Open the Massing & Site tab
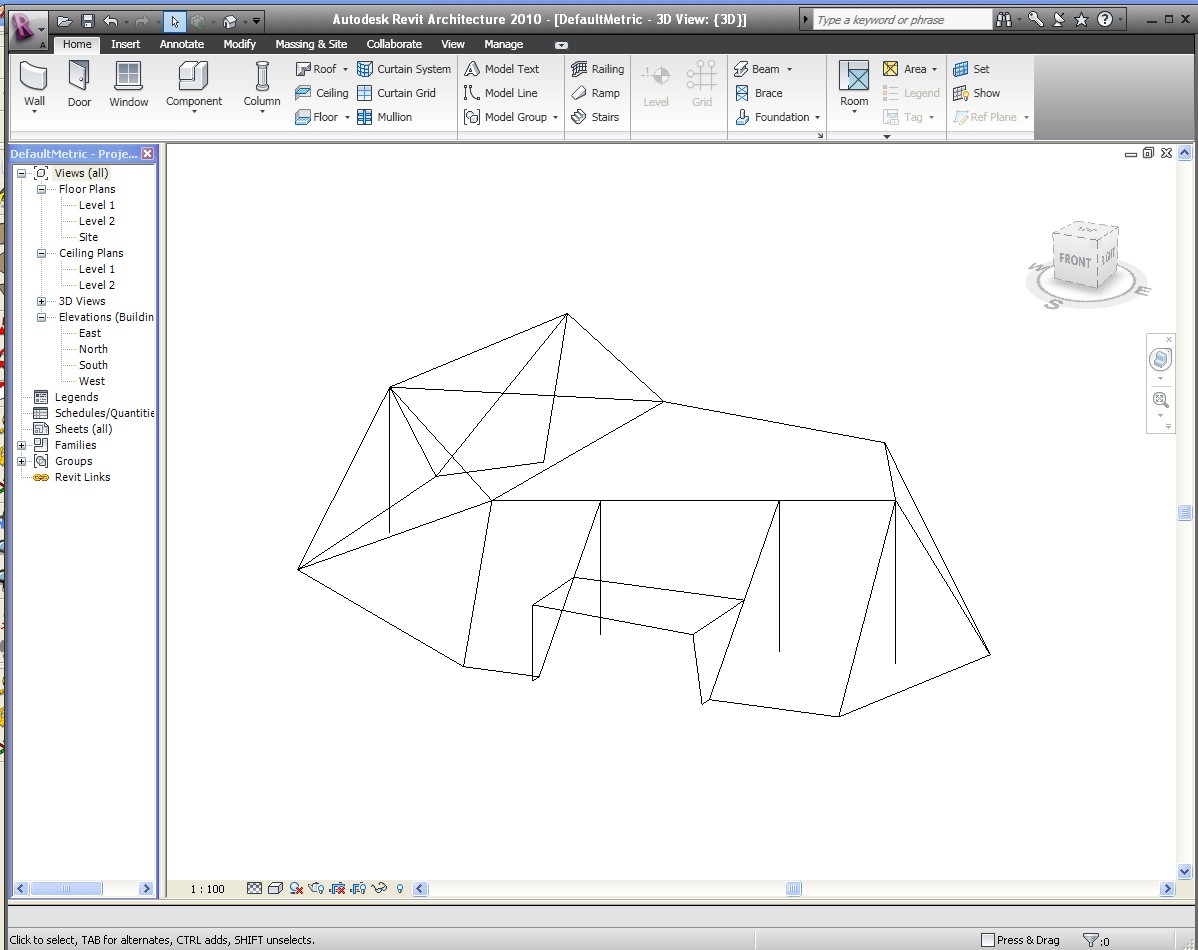 (311, 44)
